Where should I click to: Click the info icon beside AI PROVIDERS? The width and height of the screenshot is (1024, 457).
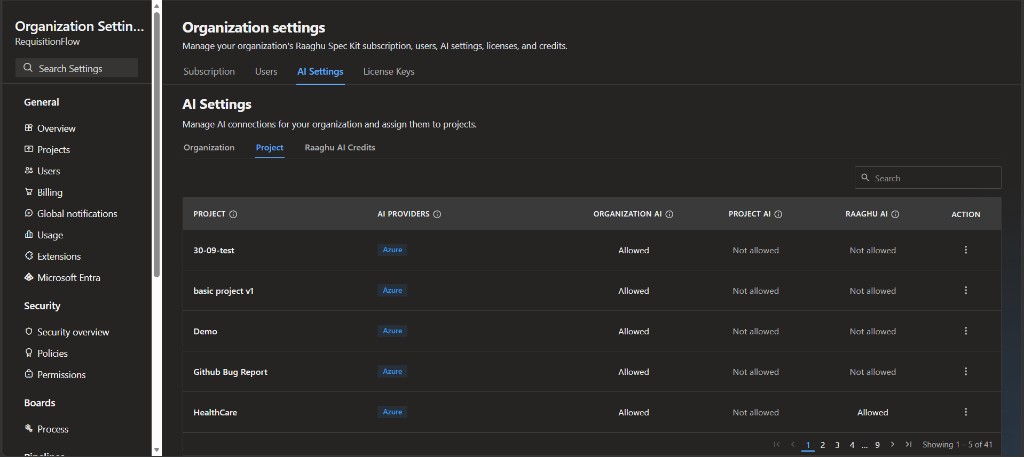click(x=437, y=214)
